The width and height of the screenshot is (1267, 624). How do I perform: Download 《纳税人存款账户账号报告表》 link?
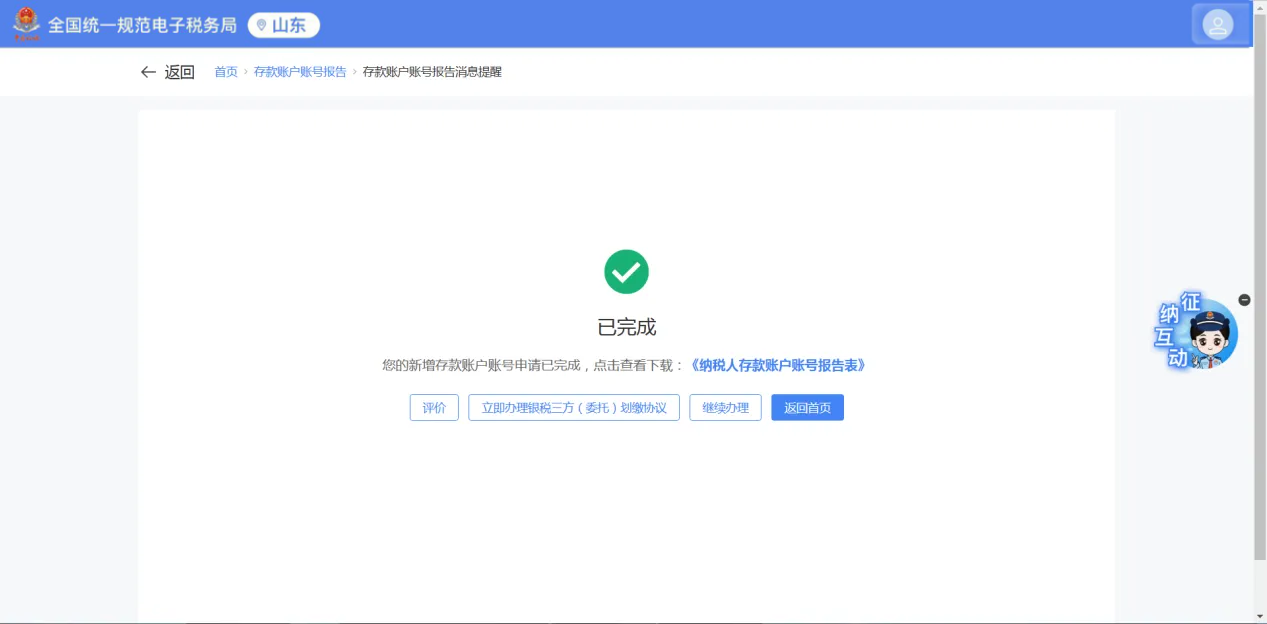(777, 365)
